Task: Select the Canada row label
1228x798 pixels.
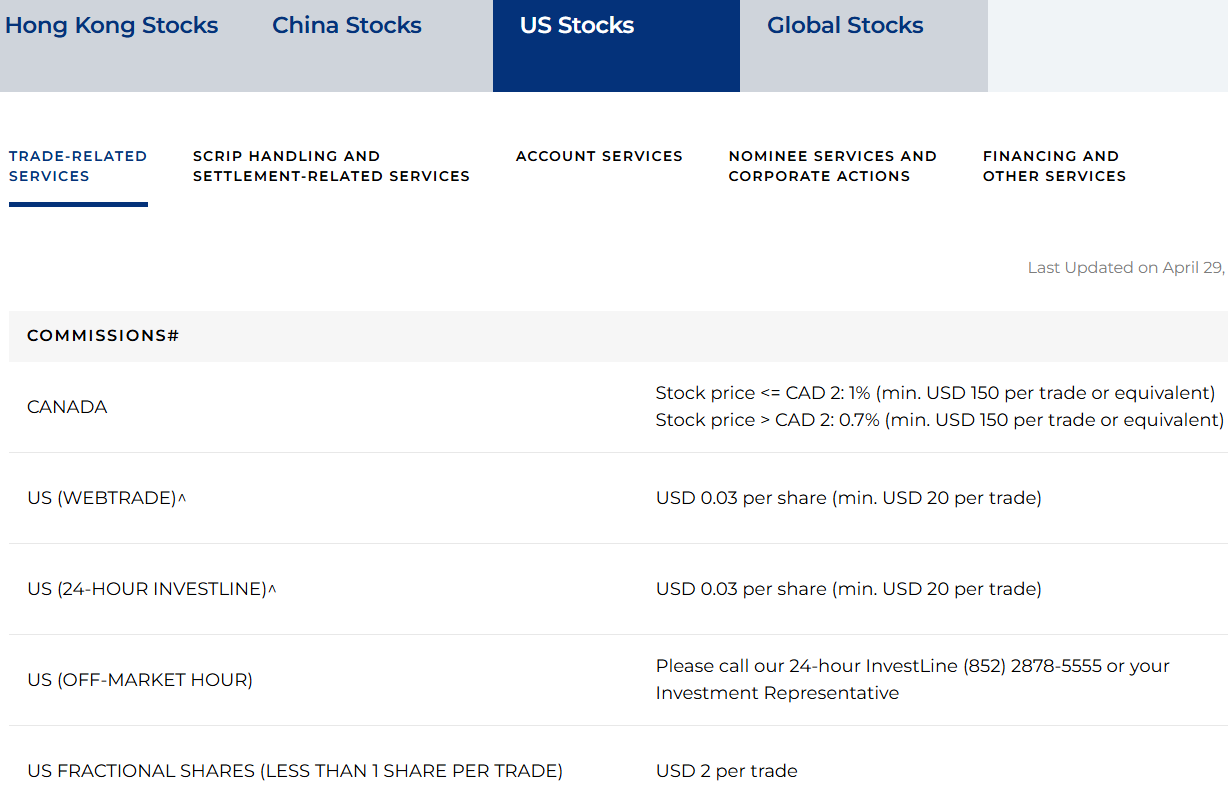Action: click(x=67, y=407)
